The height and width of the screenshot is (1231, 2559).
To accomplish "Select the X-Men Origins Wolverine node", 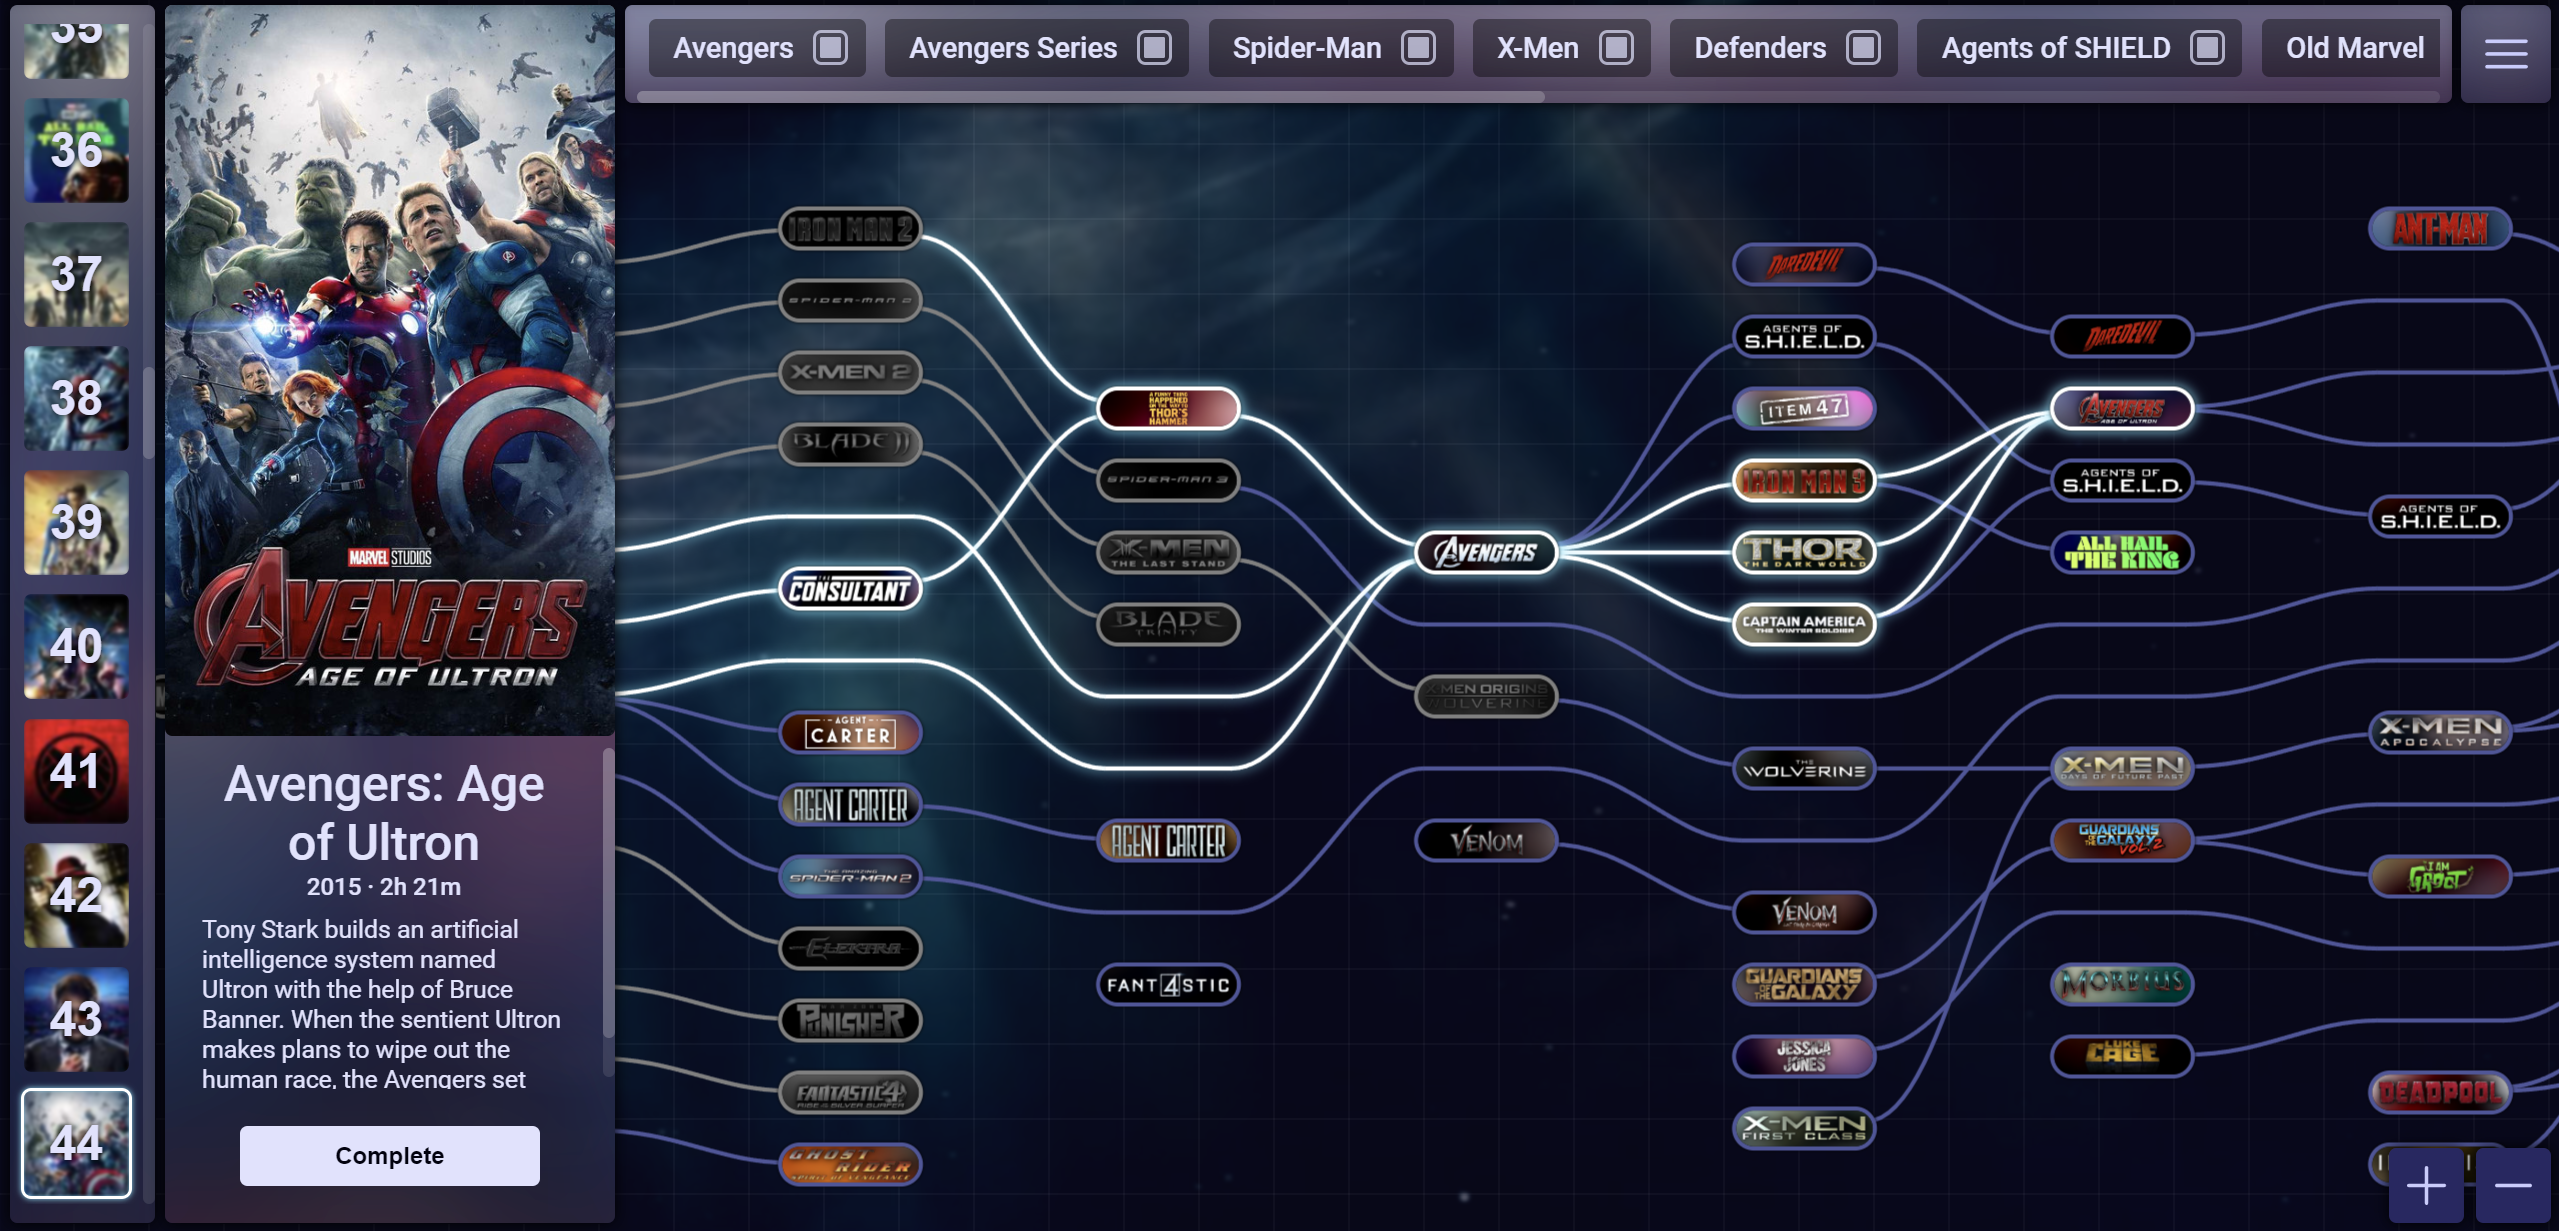I will click(1486, 696).
